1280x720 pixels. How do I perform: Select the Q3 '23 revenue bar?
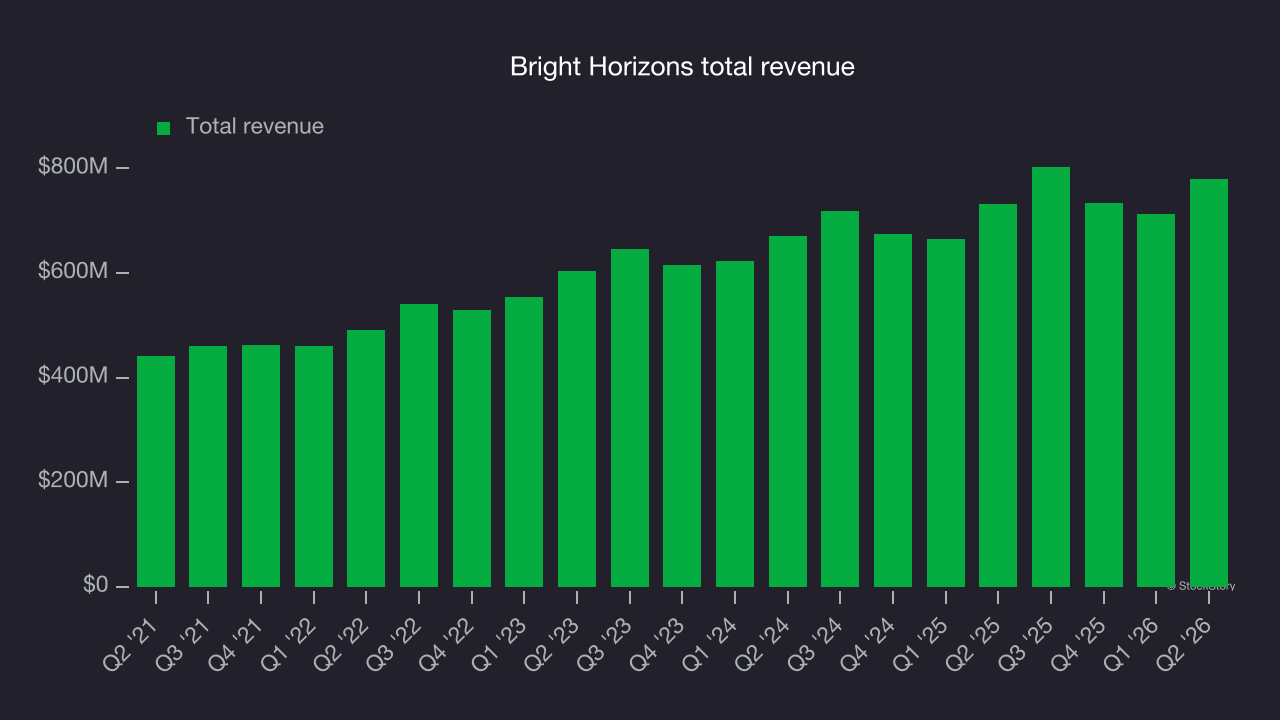630,418
